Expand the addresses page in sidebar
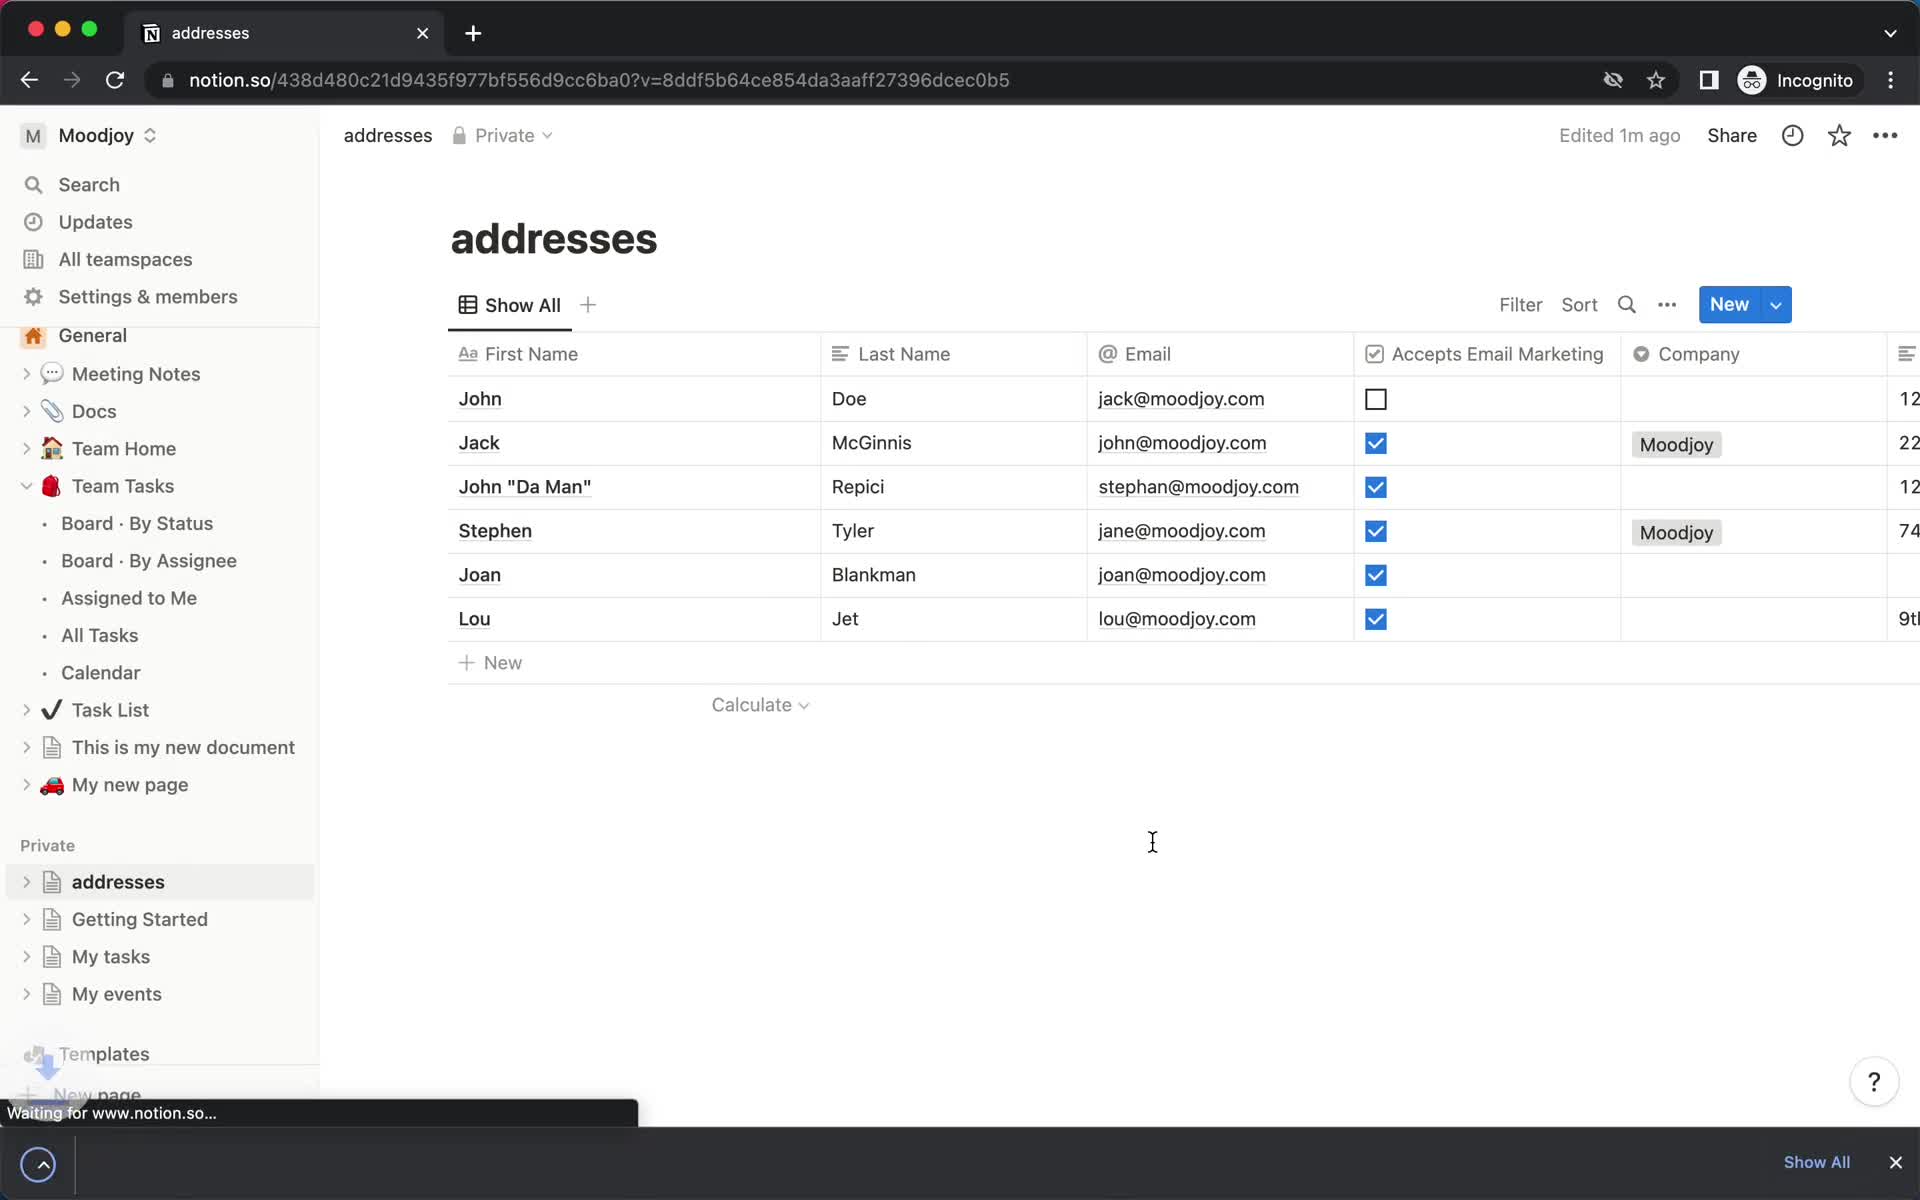 click(x=28, y=882)
